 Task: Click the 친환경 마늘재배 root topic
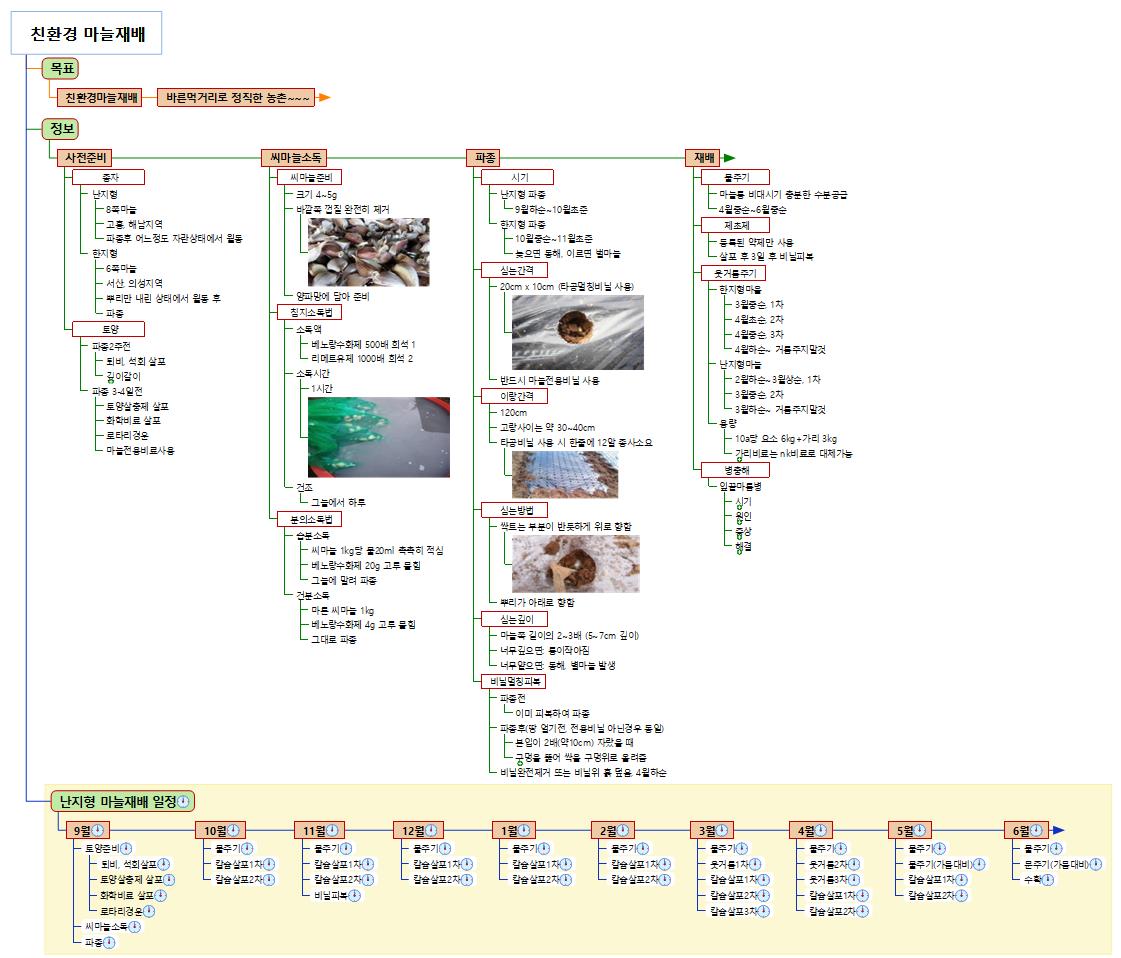(87, 35)
